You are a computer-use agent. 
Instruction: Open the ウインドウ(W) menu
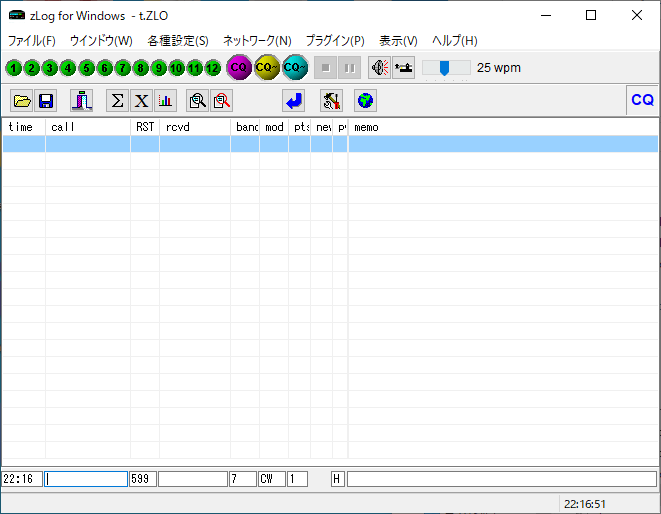101,41
